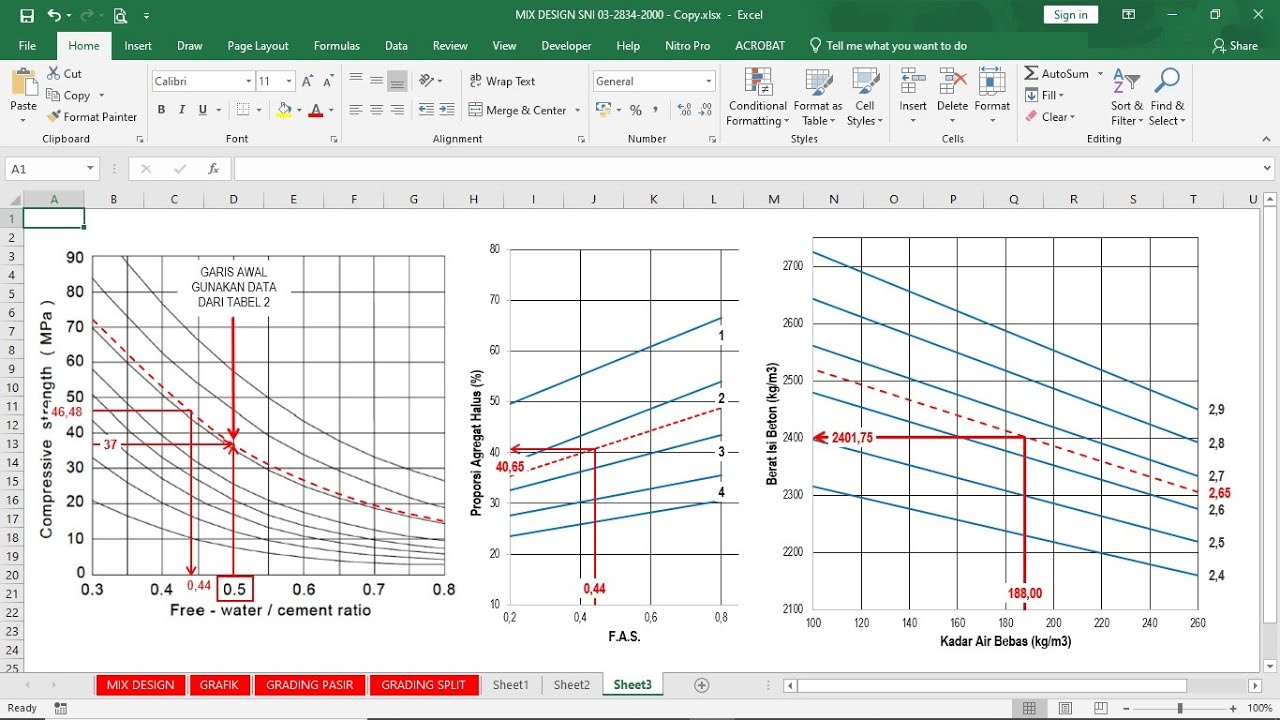
Task: Save the workbook from quick access toolbar
Action: [27, 15]
